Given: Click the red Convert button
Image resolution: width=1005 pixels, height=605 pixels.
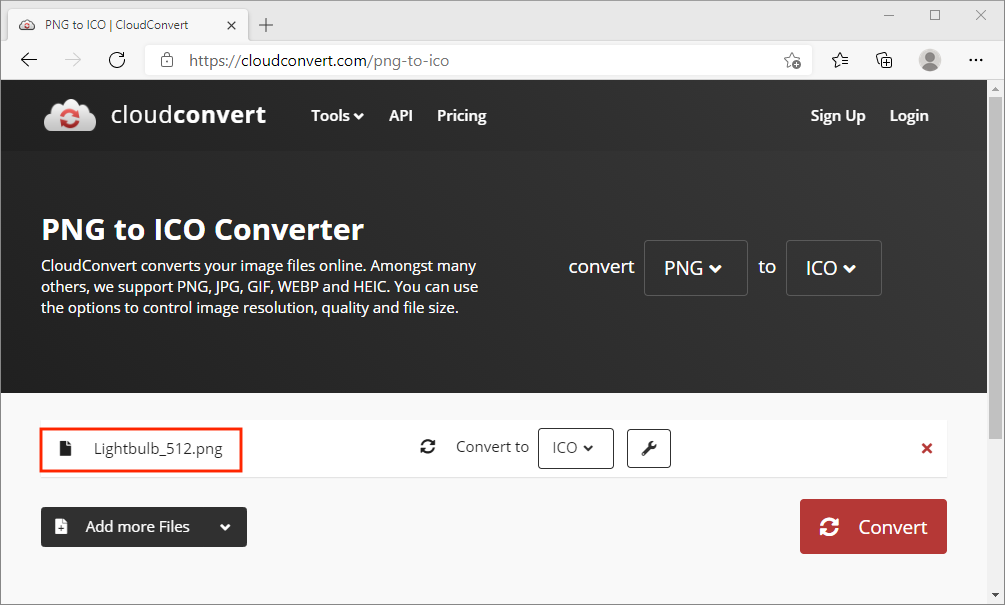Looking at the screenshot, I should click(x=873, y=526).
